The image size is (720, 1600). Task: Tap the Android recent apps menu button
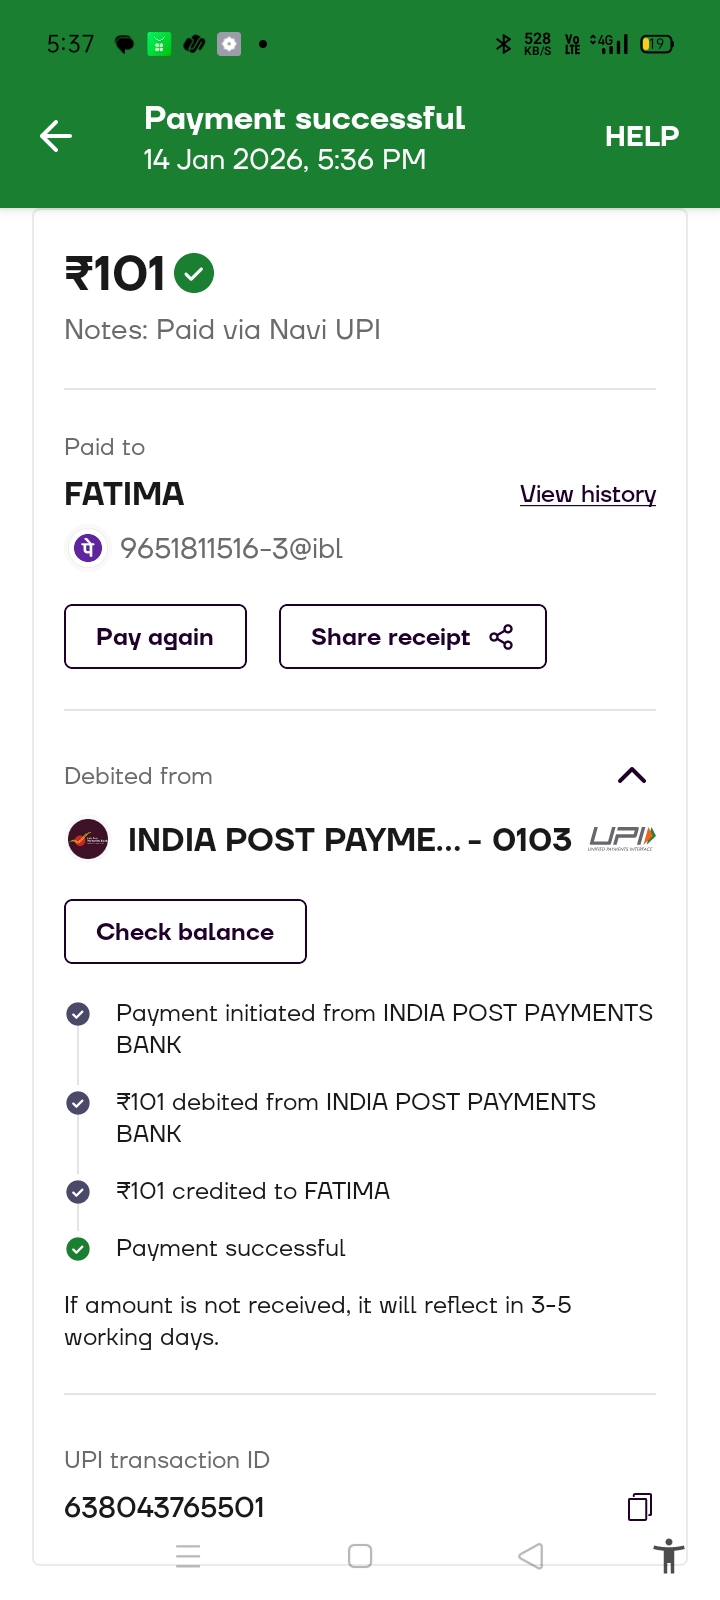188,1556
